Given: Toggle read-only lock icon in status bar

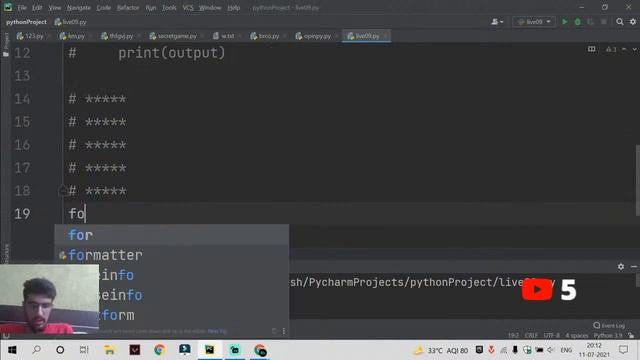Looking at the screenshot, I should pyautogui.click(x=631, y=336).
